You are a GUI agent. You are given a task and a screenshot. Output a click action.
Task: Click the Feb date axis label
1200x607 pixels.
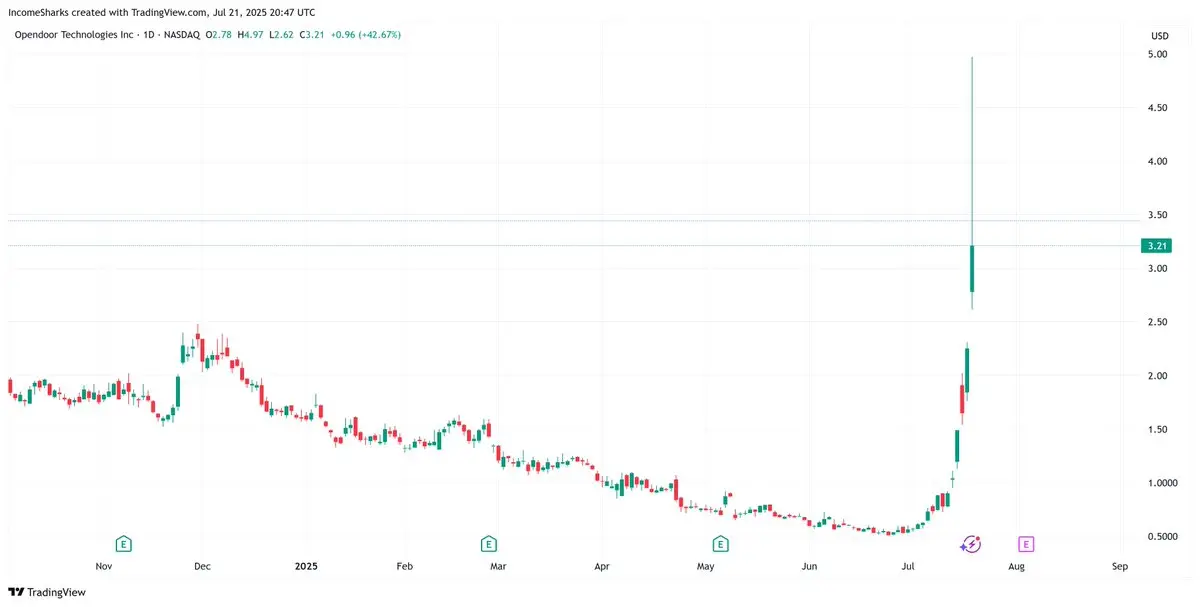(404, 566)
